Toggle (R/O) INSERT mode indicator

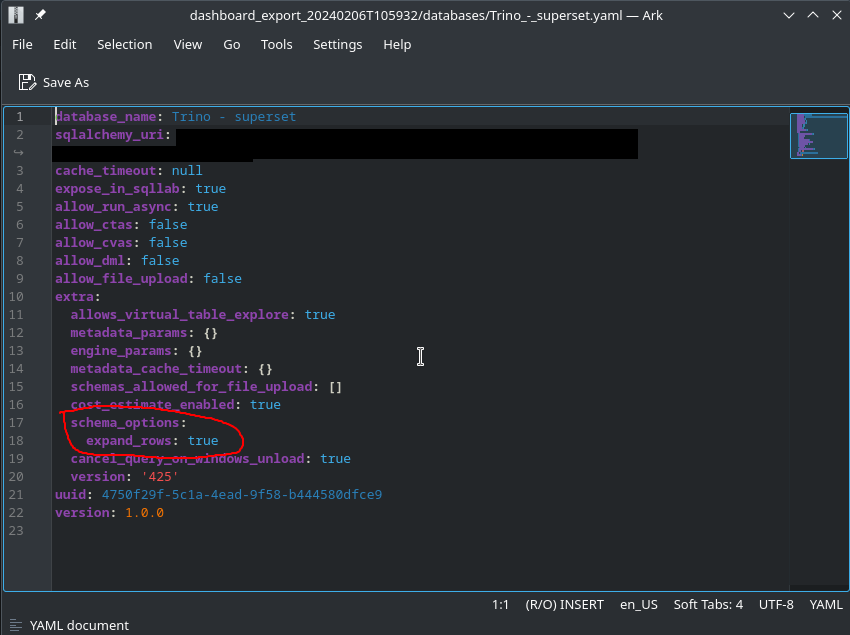(564, 605)
